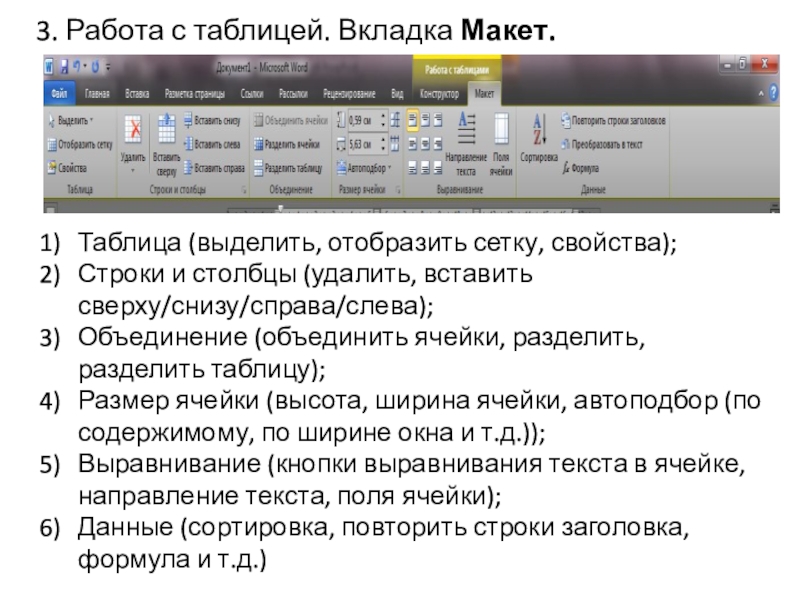This screenshot has height=600, width=800.
Task: Toggle Повторить строки заголовков
Action: [613, 120]
